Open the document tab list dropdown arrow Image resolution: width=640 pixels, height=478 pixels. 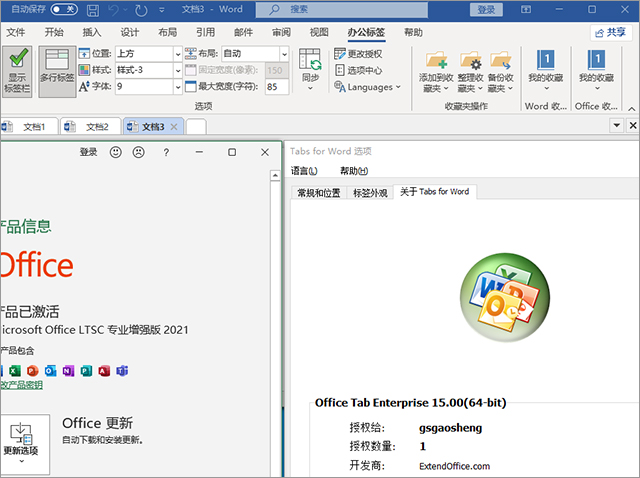point(617,125)
